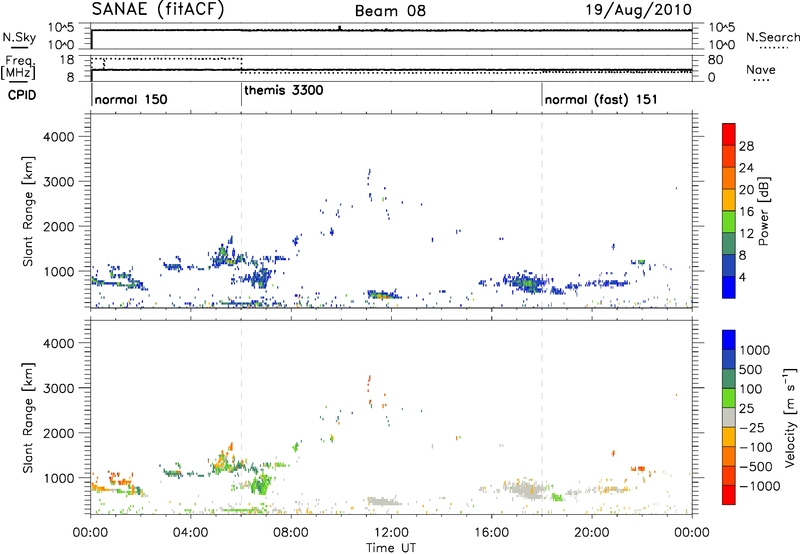This screenshot has width=800, height=554.
Task: Click the 04:00 time axis tick label
Action: (190, 533)
